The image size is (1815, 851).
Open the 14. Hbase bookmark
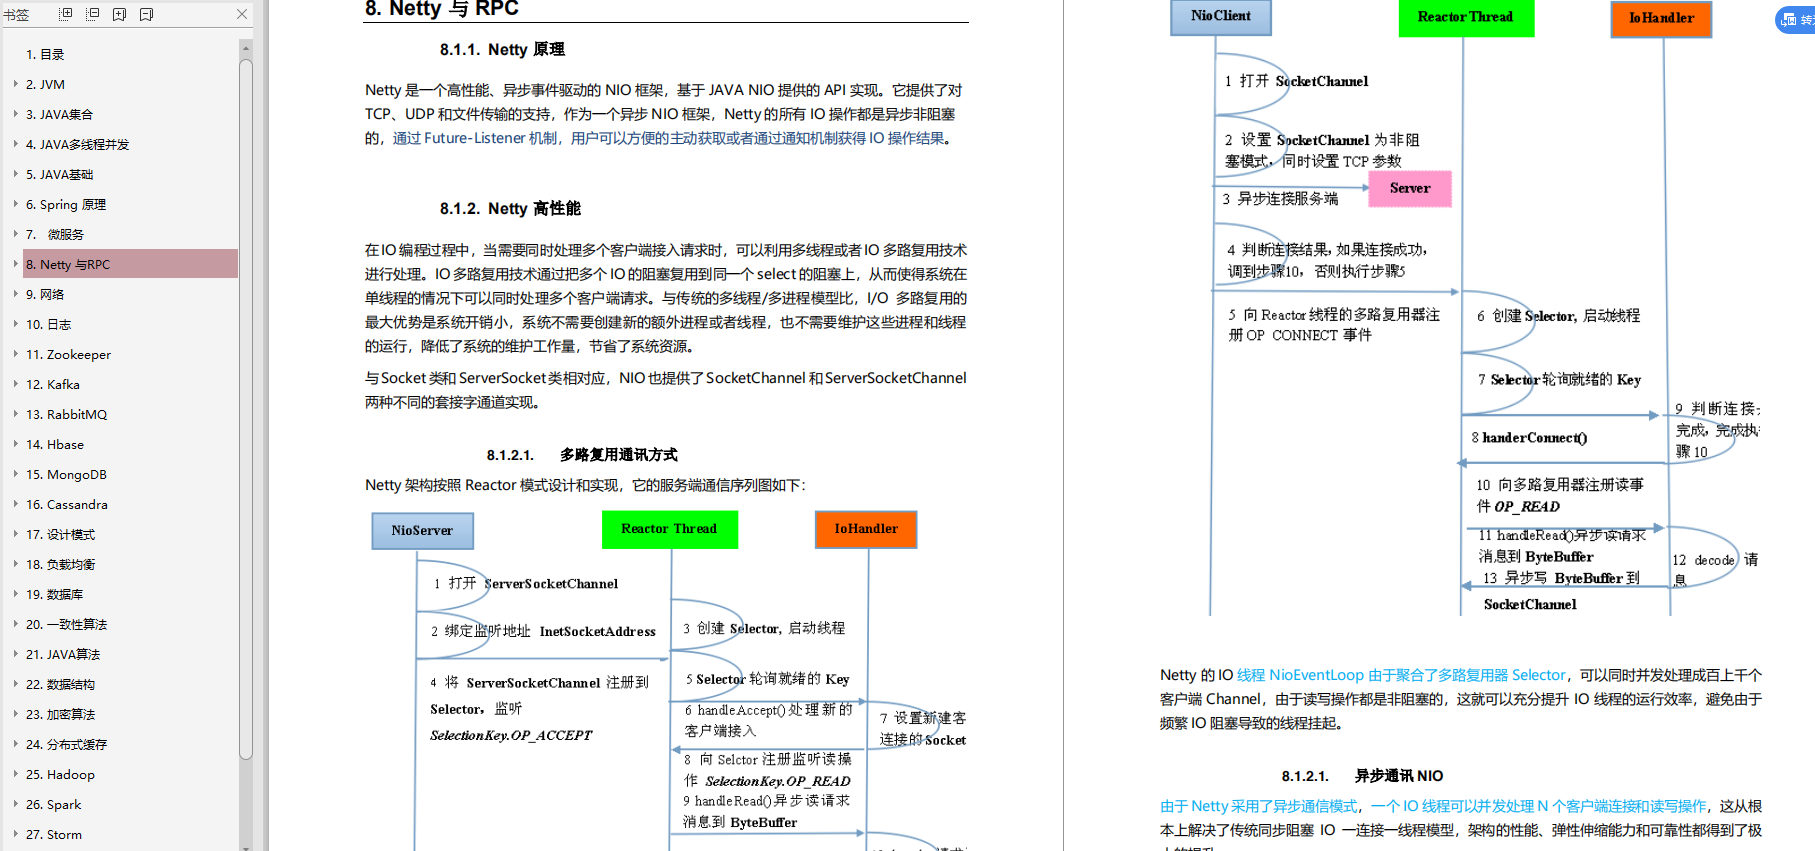click(x=55, y=444)
